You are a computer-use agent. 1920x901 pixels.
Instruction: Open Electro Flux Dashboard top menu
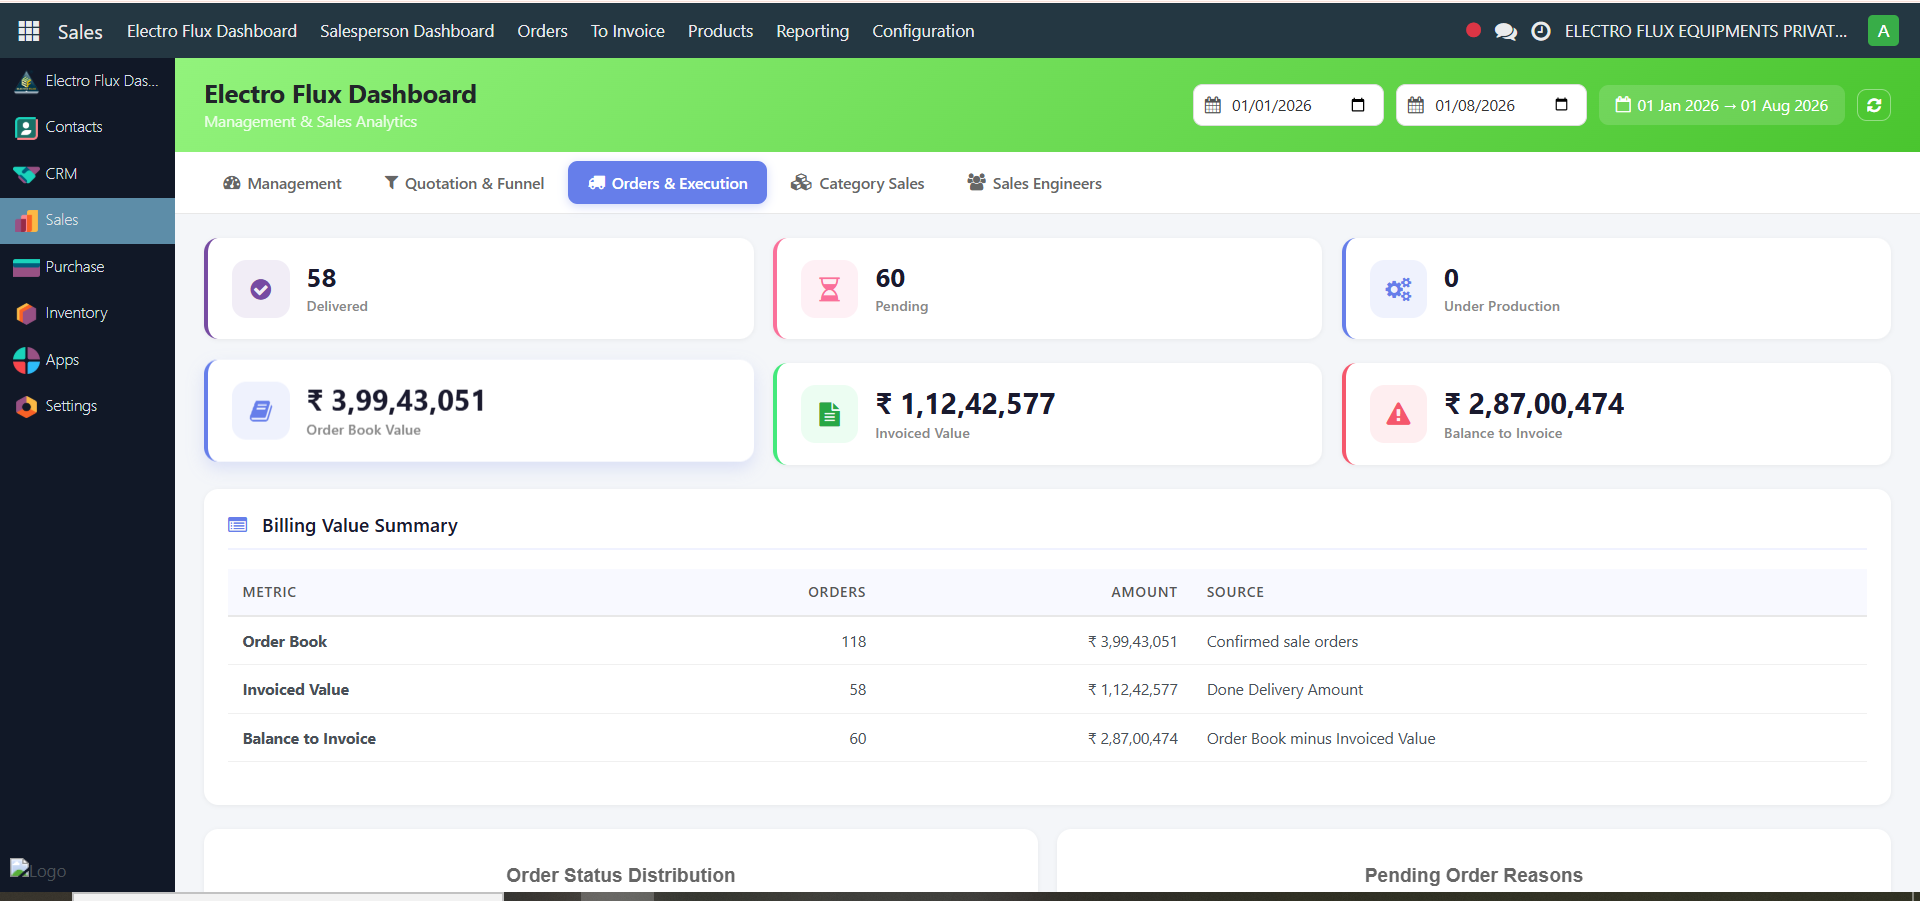click(212, 31)
